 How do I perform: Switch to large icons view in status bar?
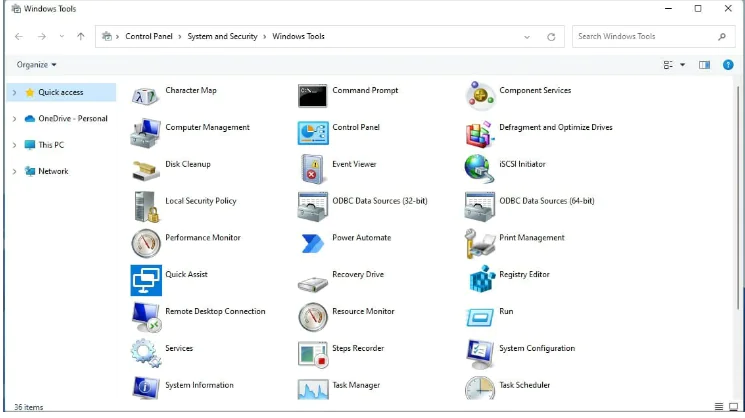click(734, 407)
